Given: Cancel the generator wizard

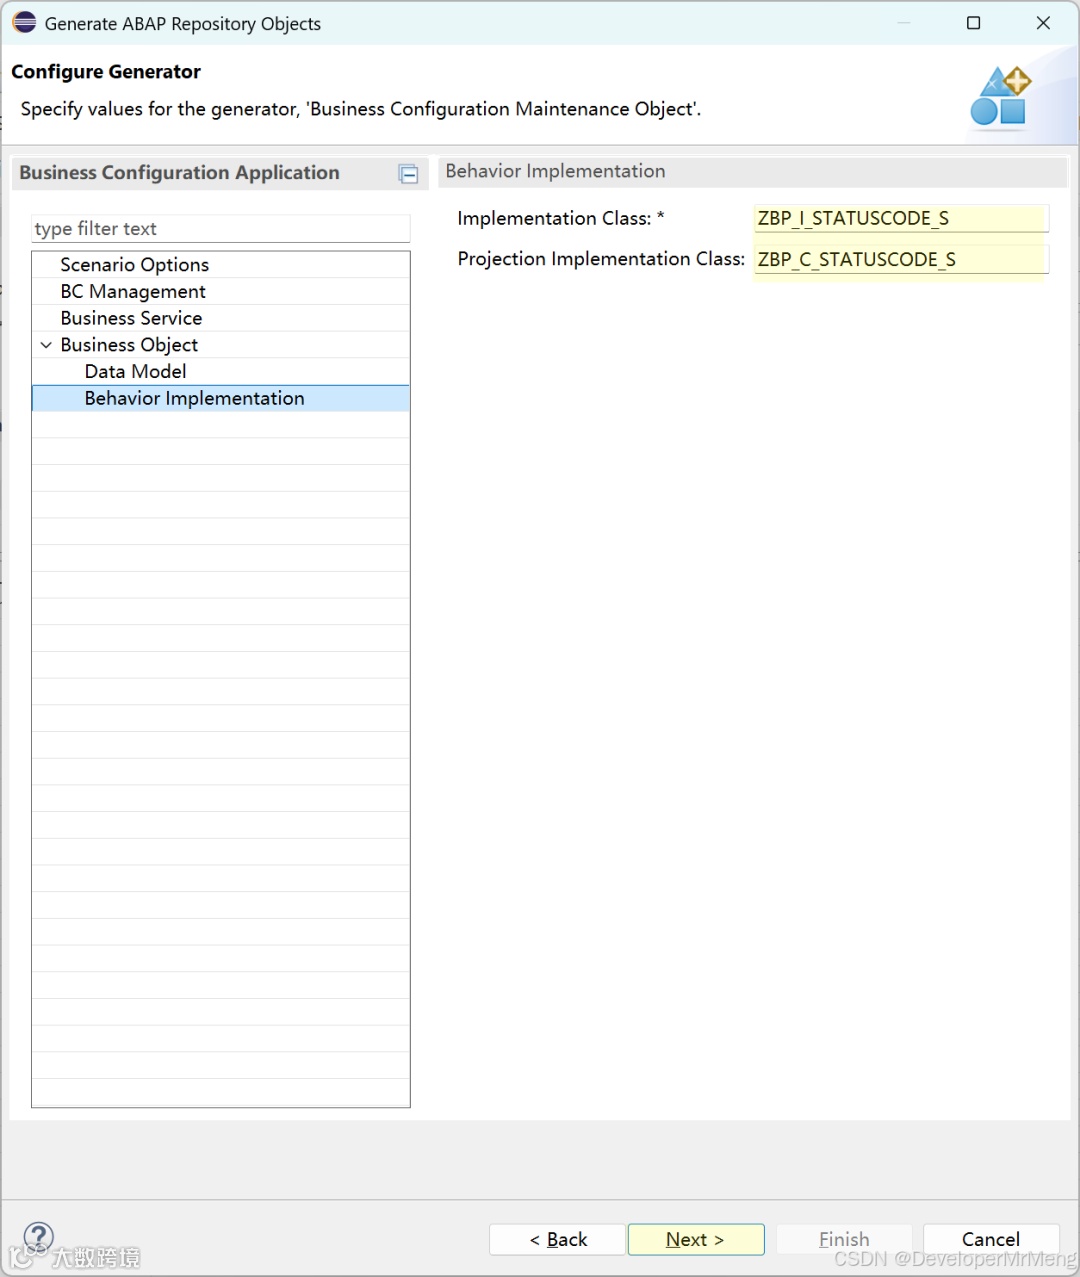Looking at the screenshot, I should [x=991, y=1239].
